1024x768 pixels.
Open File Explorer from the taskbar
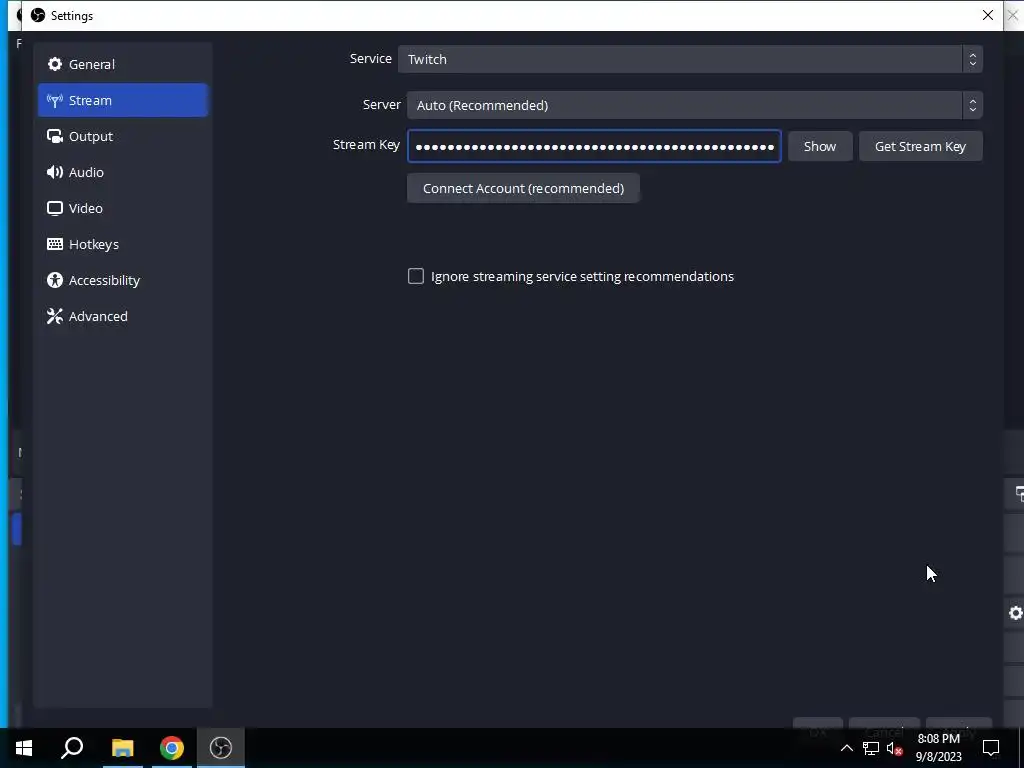pos(122,748)
